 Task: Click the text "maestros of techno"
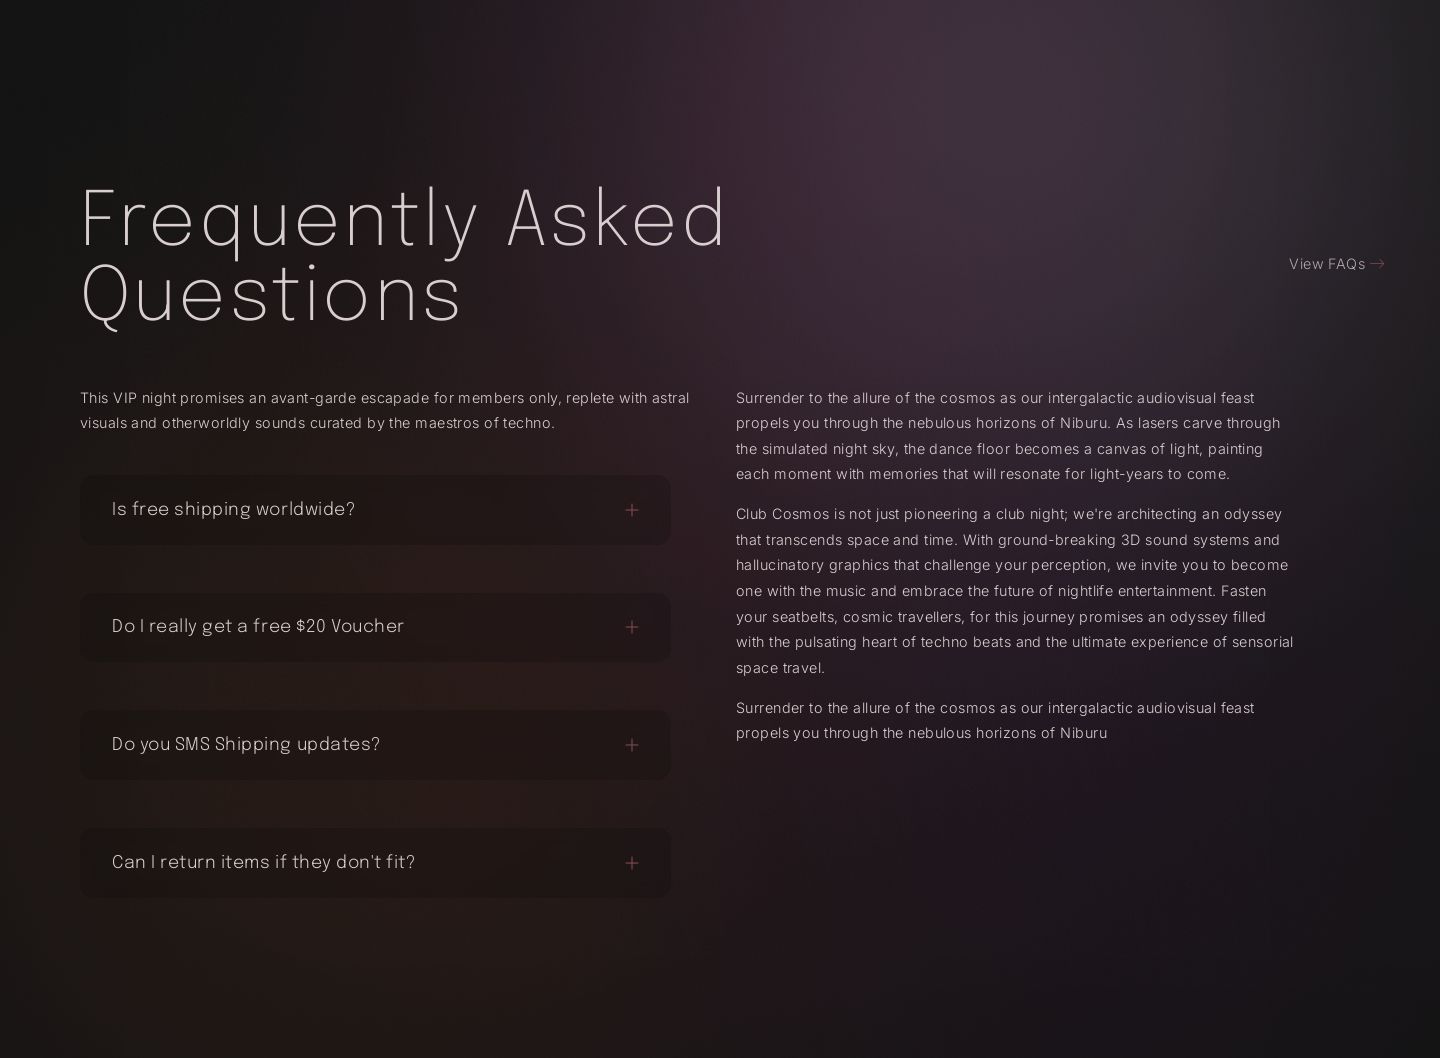[484, 423]
